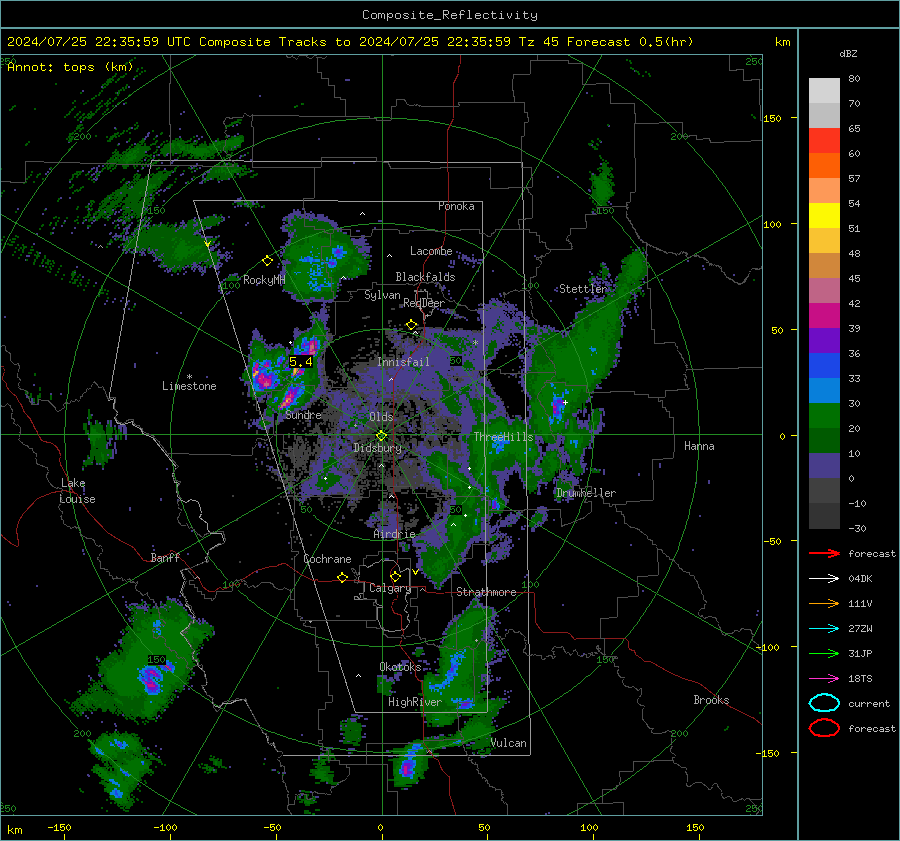
Task: Select the dark gray -30 to -10 swatch
Action: coord(824,516)
